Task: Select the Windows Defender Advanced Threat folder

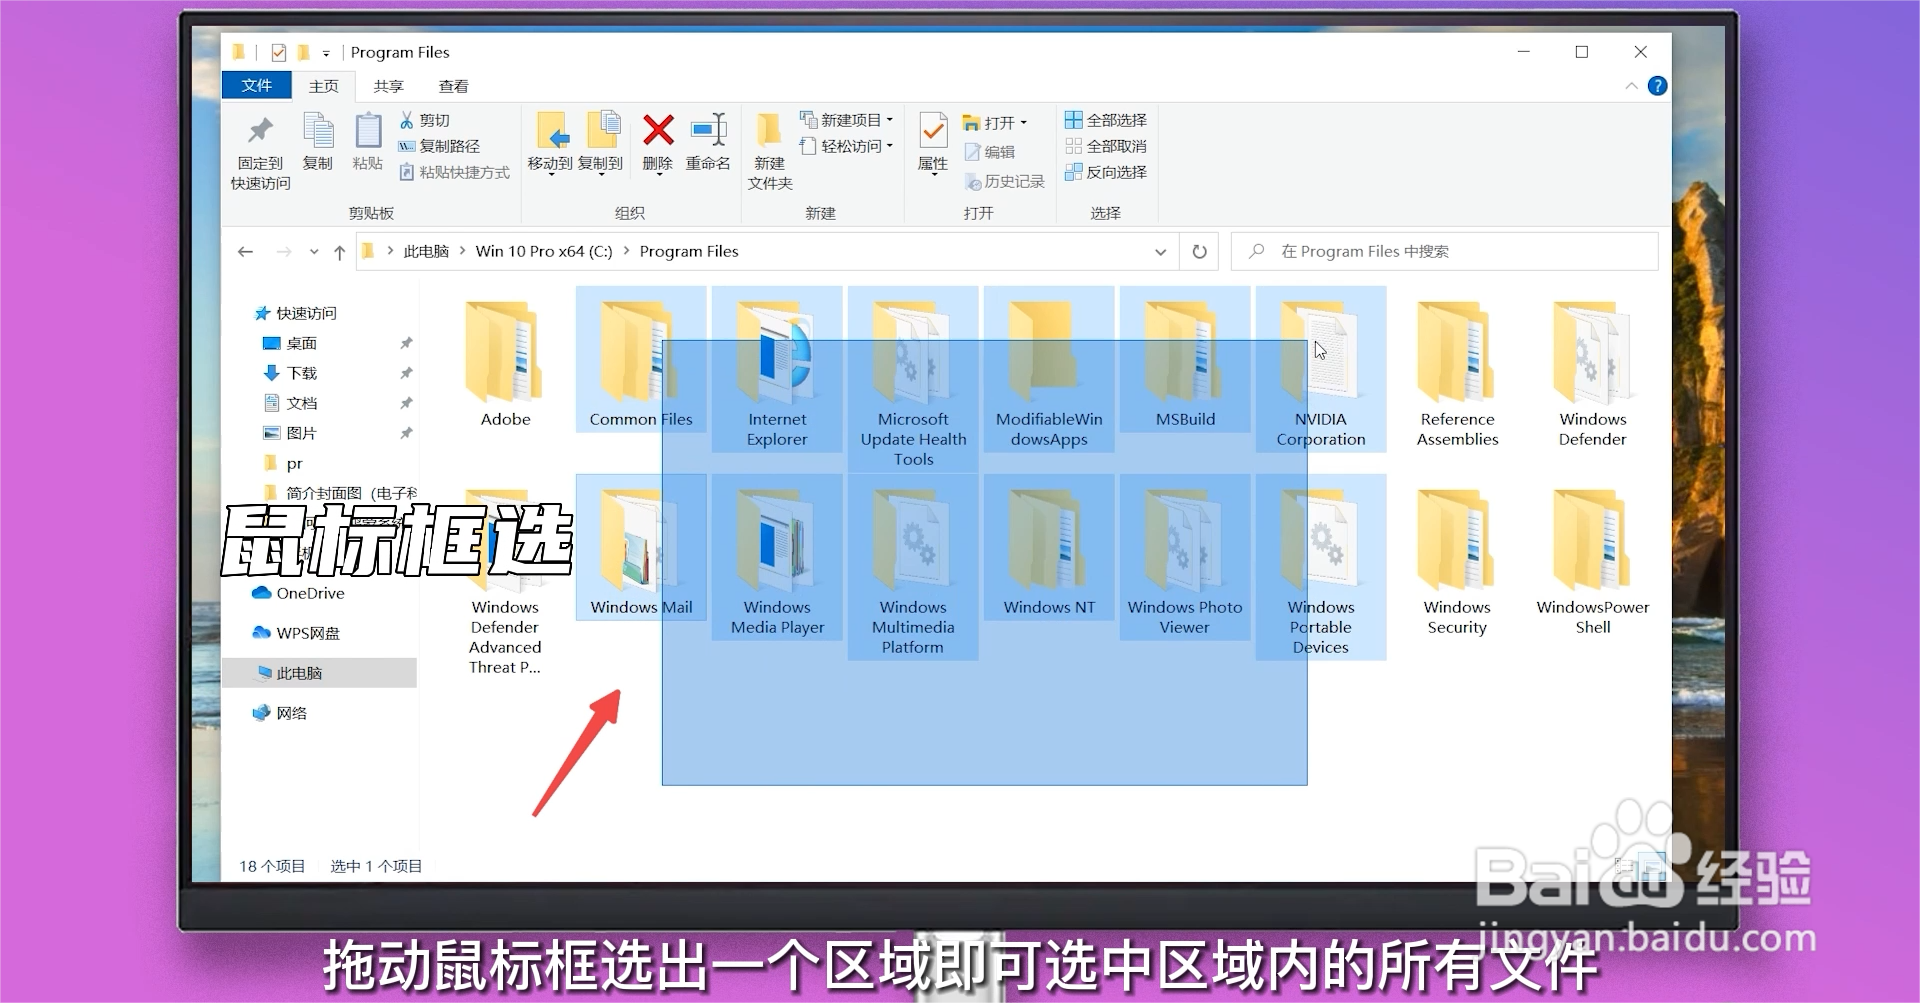Action: [x=505, y=582]
